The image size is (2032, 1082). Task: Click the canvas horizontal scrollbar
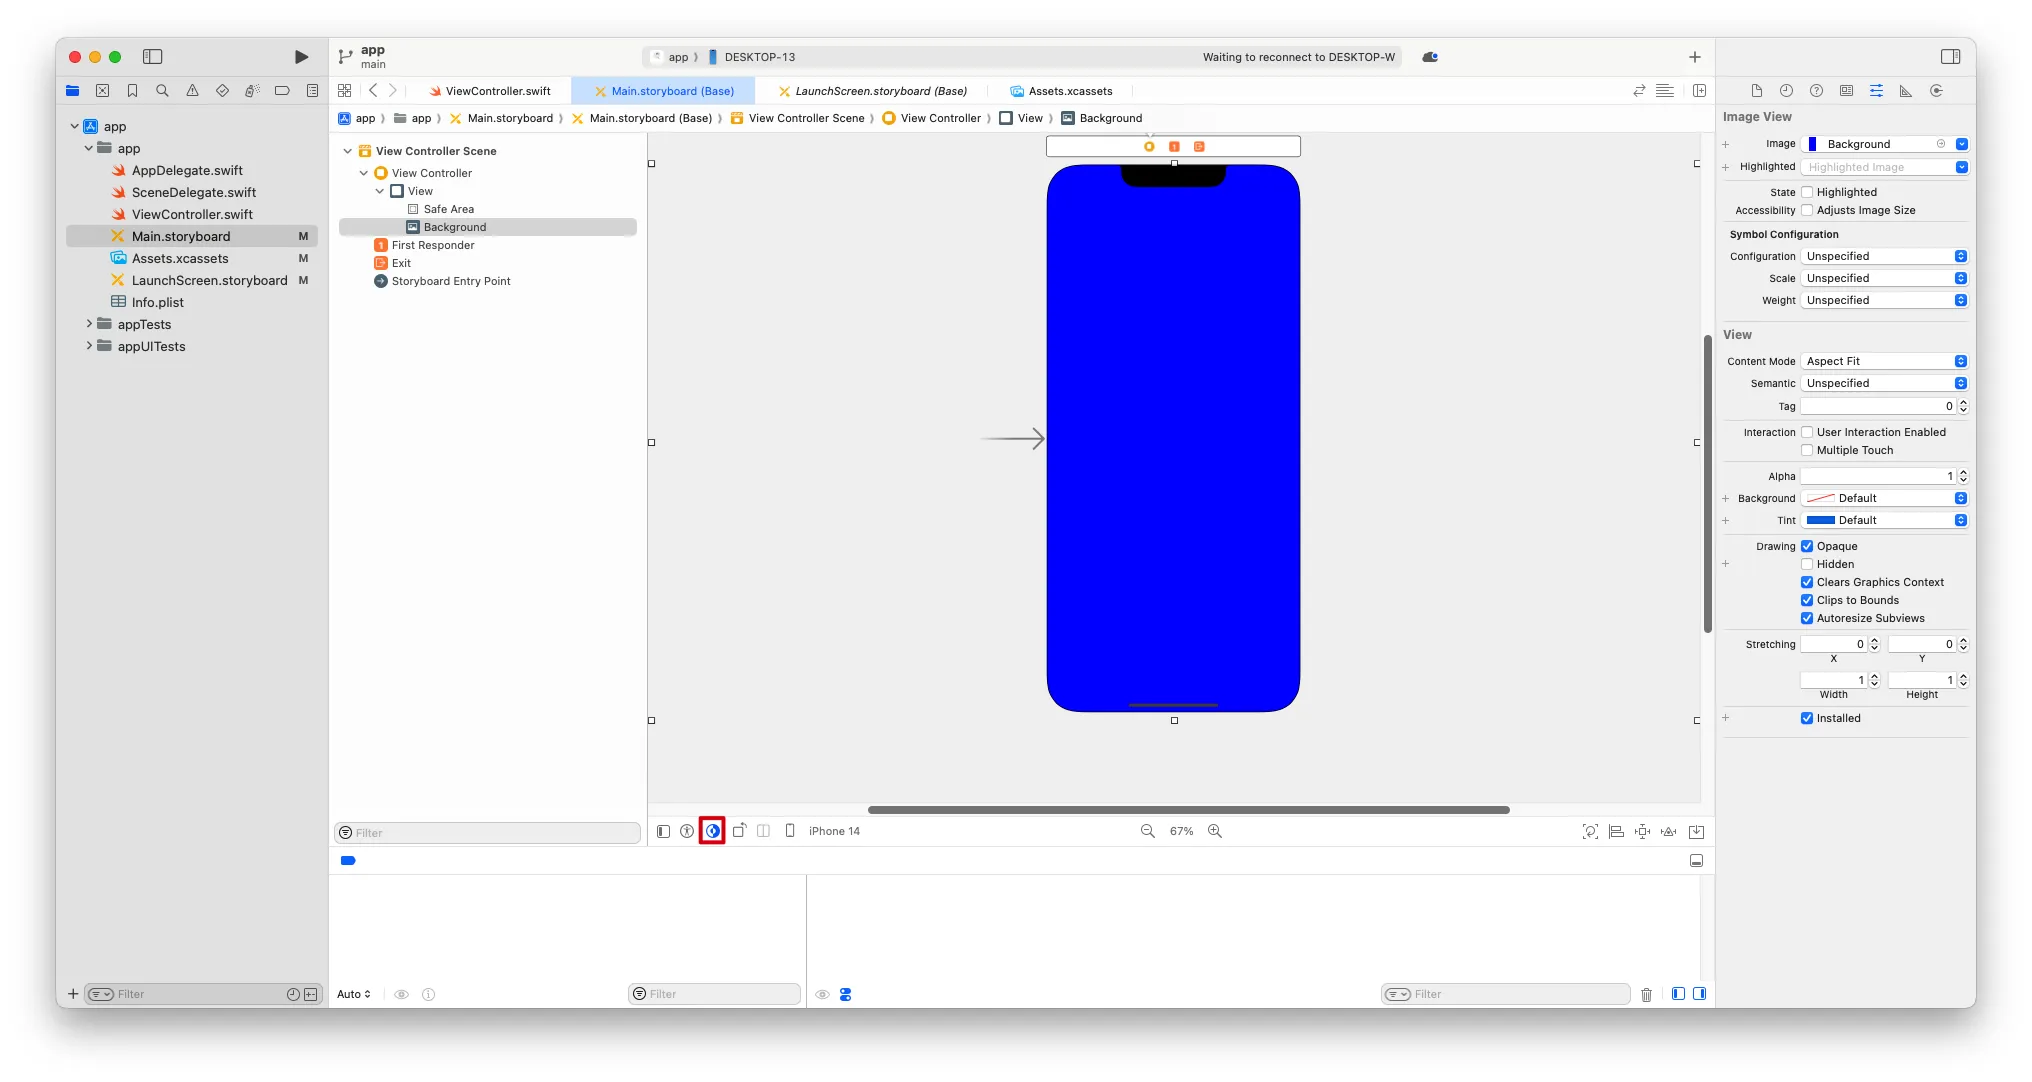(1188, 810)
